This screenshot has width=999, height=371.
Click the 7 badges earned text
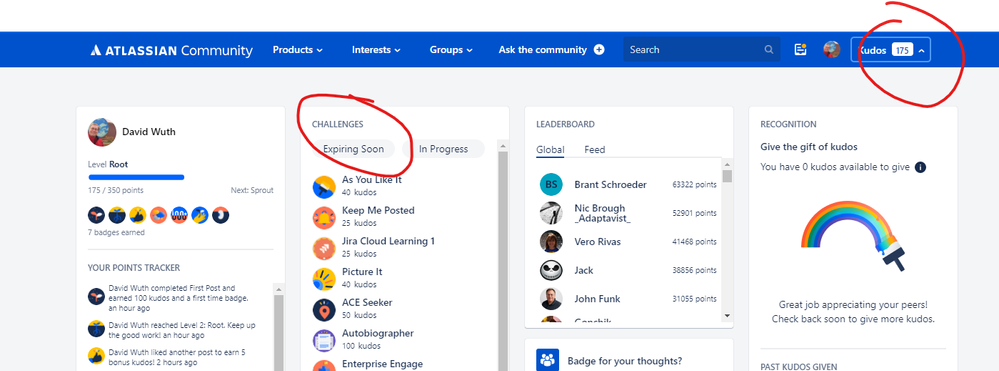coord(116,233)
